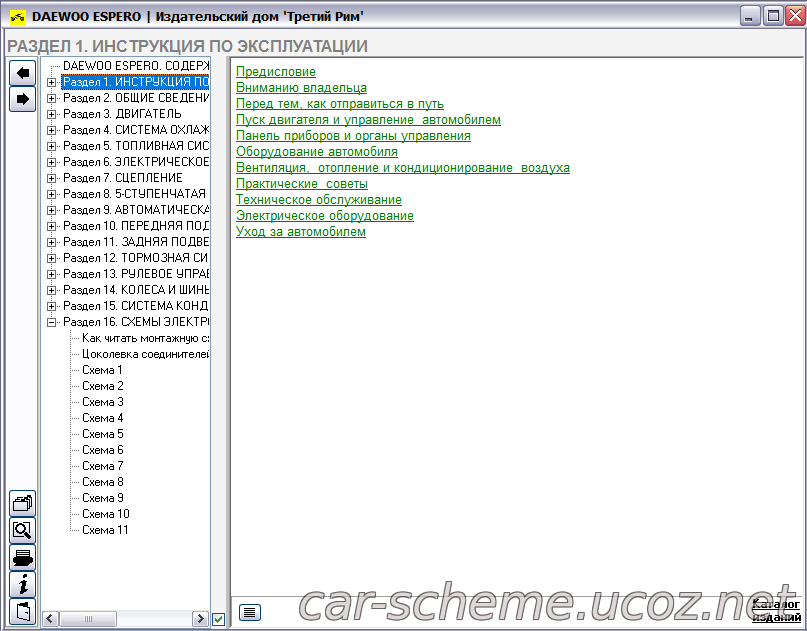Select Схема 11 in tree
Image resolution: width=807 pixels, height=631 pixels.
point(106,530)
